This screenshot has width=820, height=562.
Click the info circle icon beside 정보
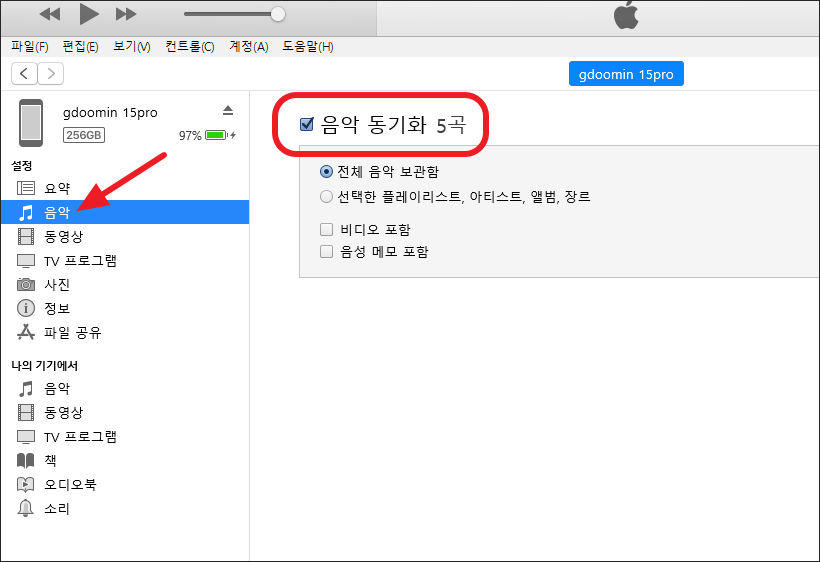click(26, 308)
